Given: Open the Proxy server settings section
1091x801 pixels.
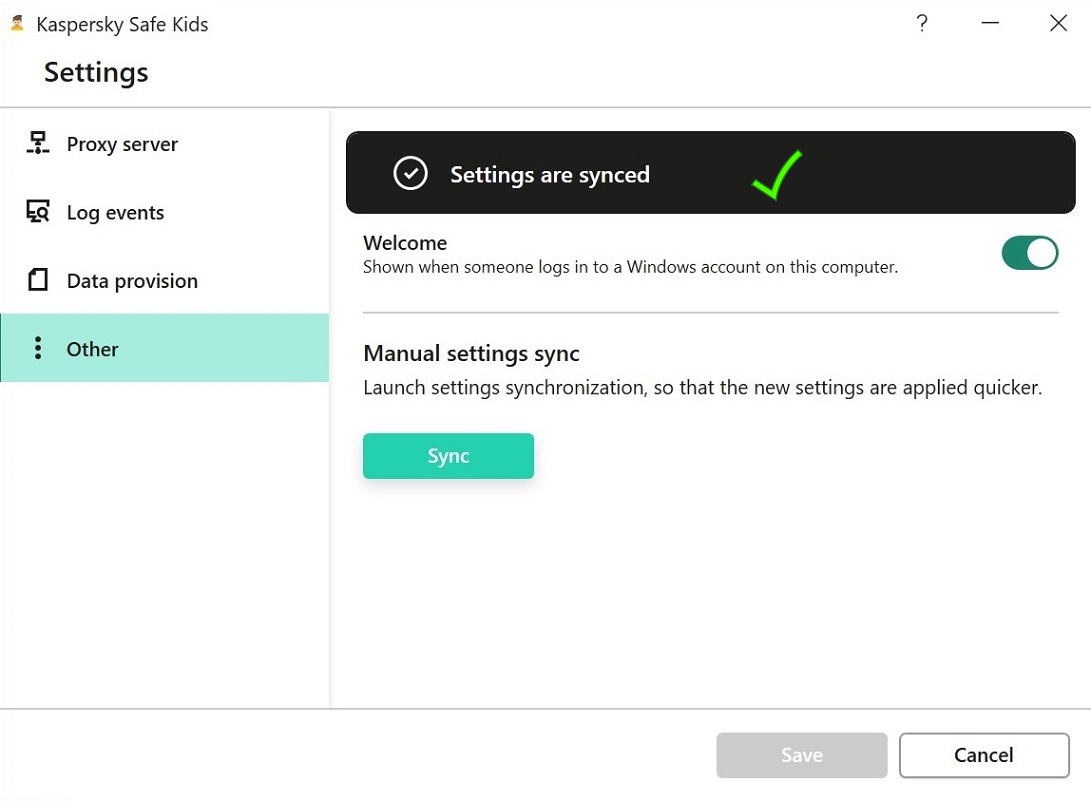Looking at the screenshot, I should tap(122, 144).
